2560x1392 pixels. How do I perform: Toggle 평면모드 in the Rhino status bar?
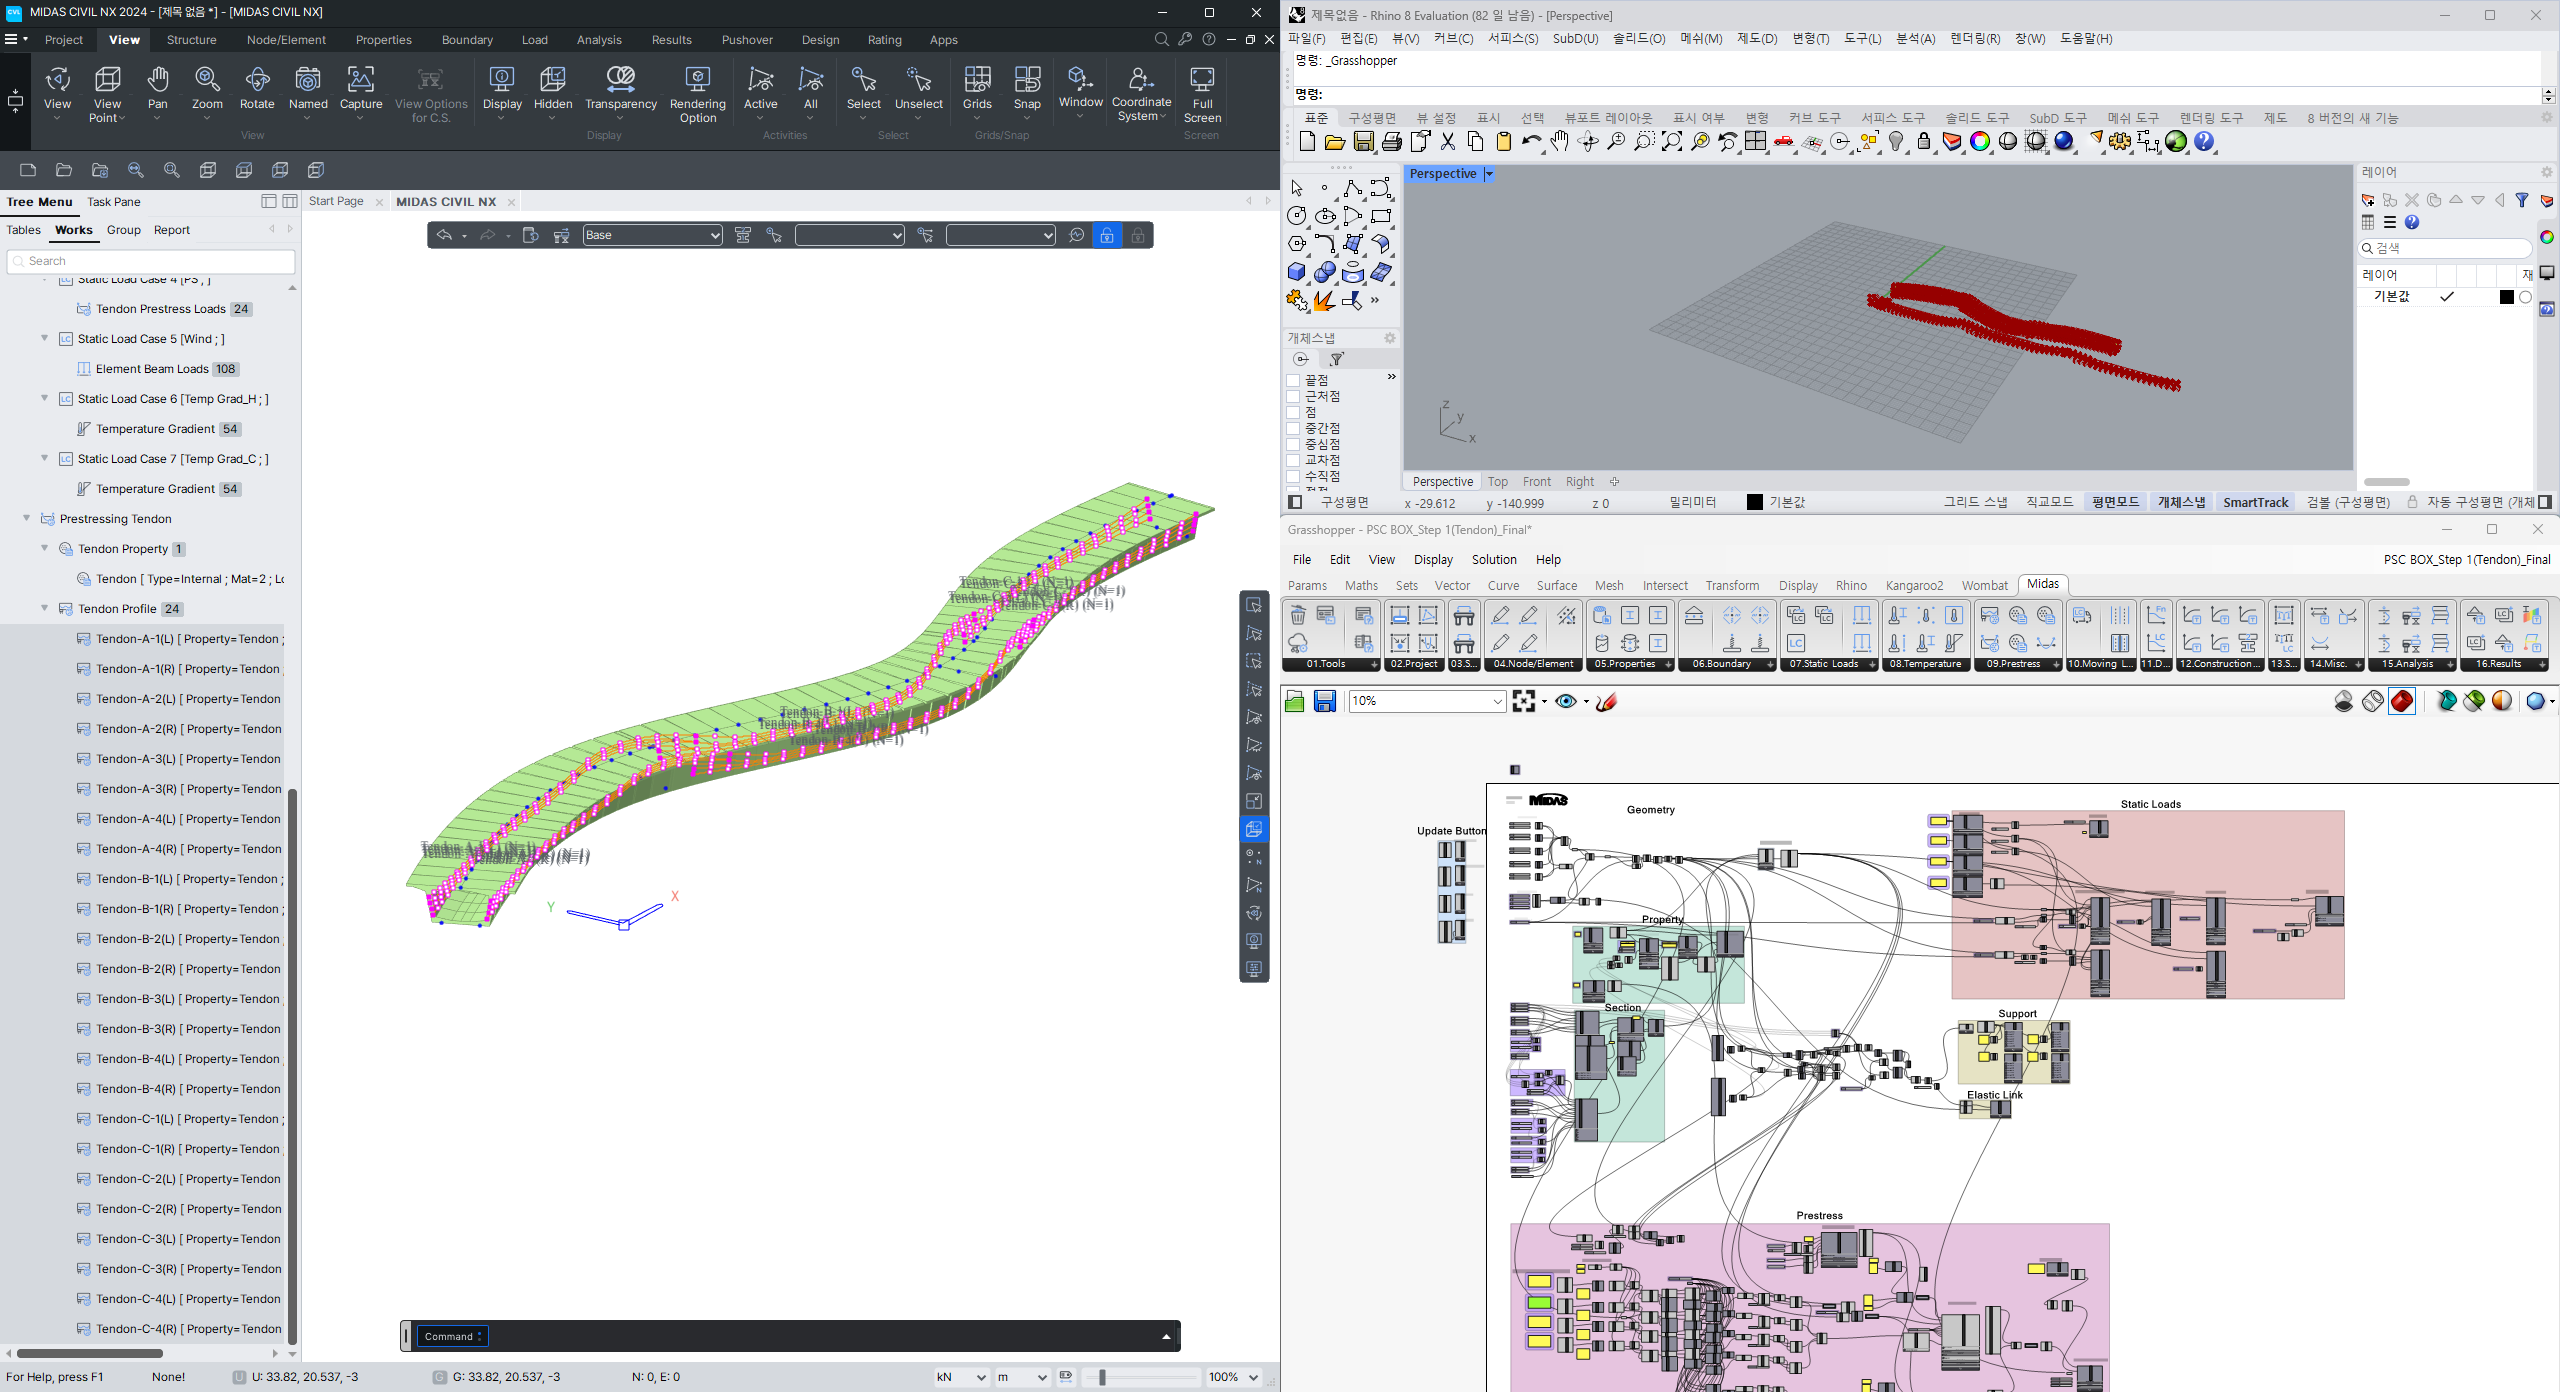(2114, 502)
